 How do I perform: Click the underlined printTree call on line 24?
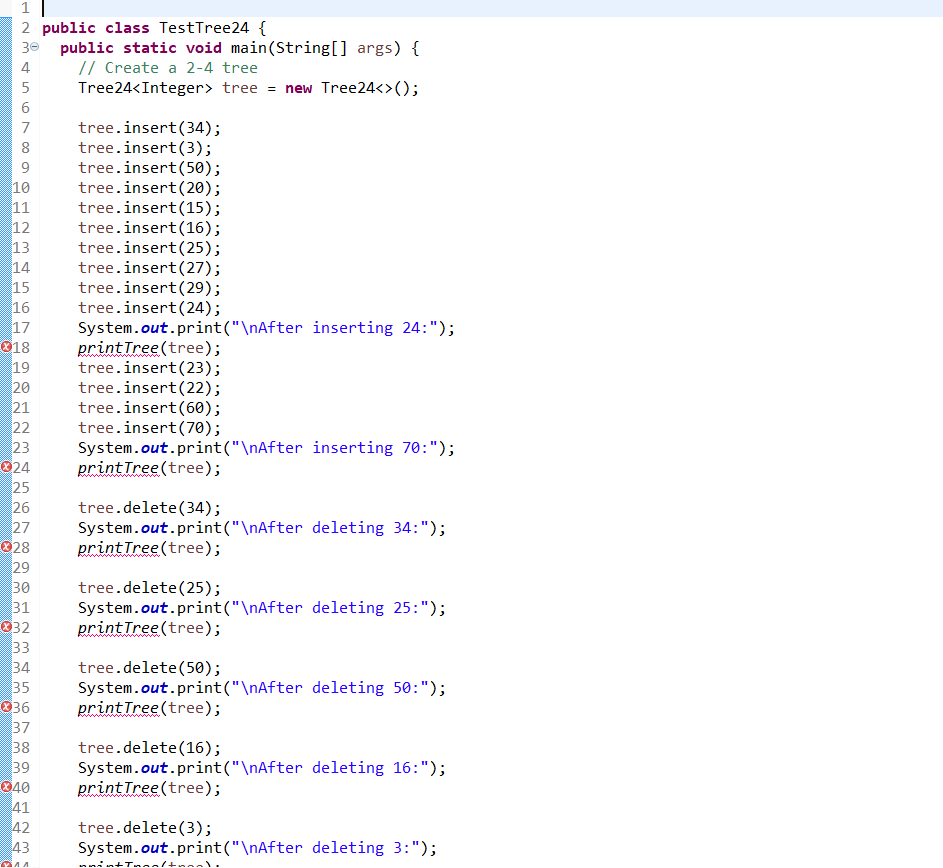[117, 467]
